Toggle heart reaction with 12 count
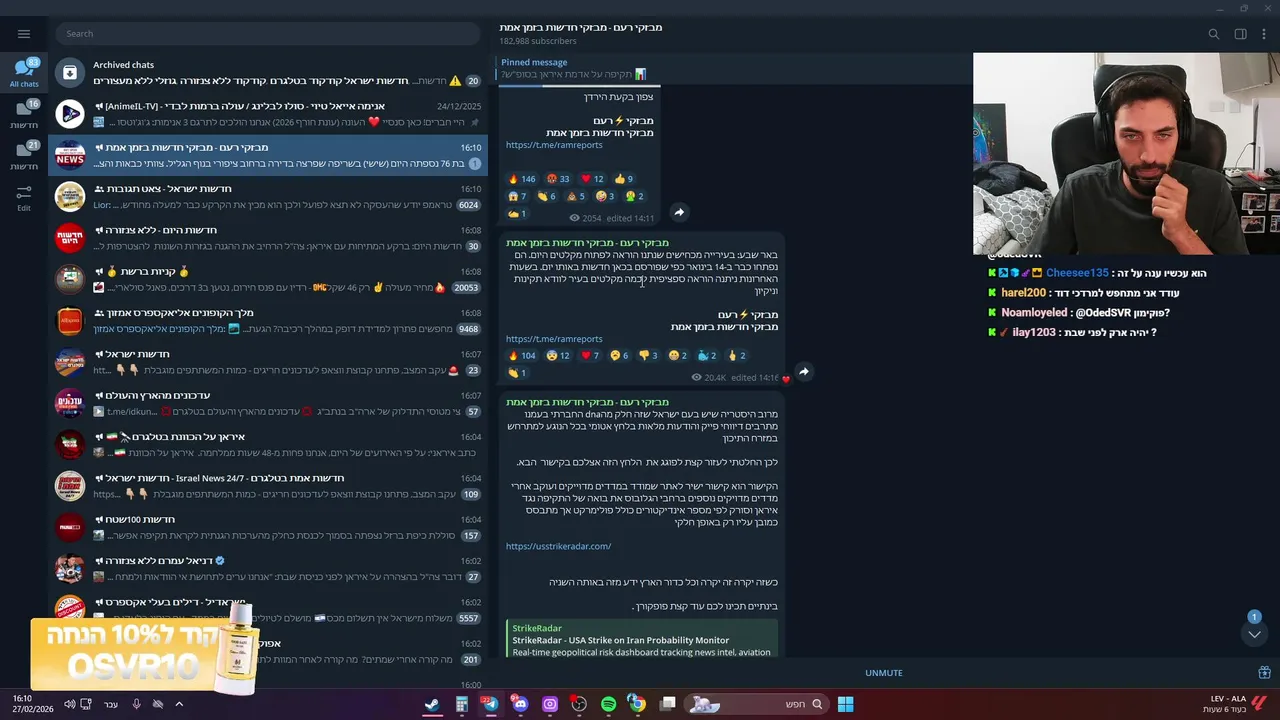The height and width of the screenshot is (720, 1280). coord(593,179)
